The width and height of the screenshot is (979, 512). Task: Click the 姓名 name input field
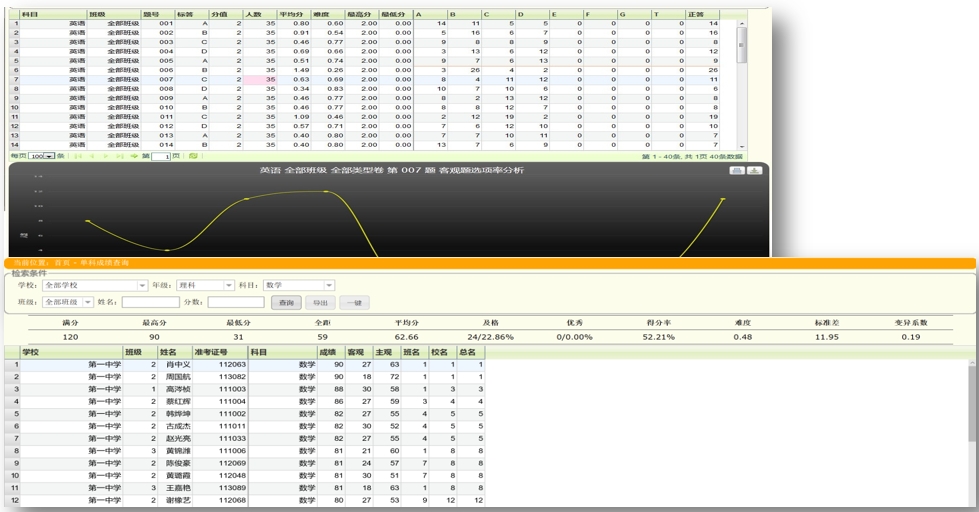(150, 302)
